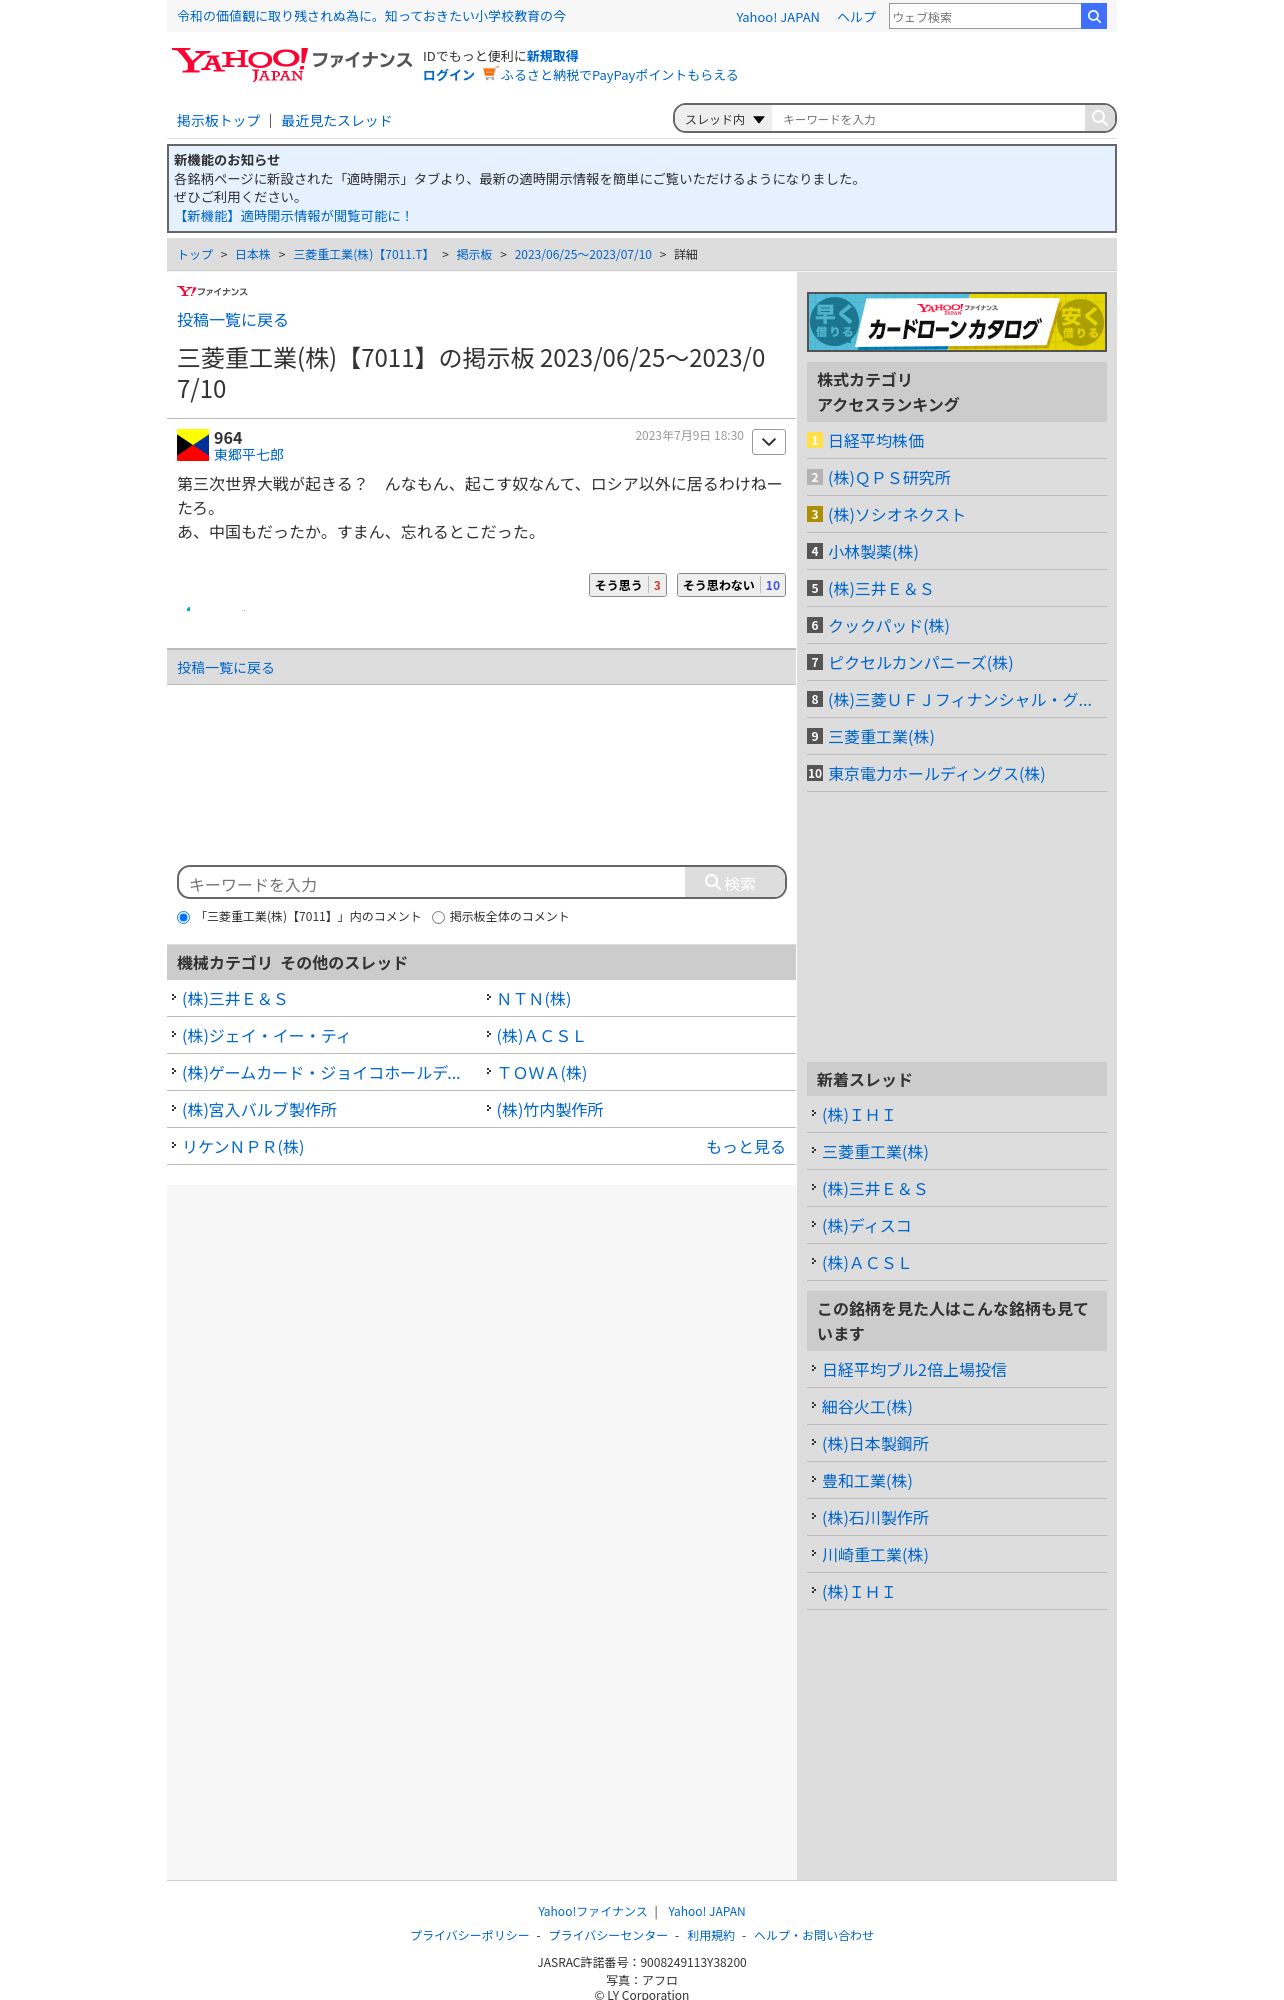Click もっと見る in 機械カテゴリ
Screen dimensions: 1284x2000
(745, 1147)
